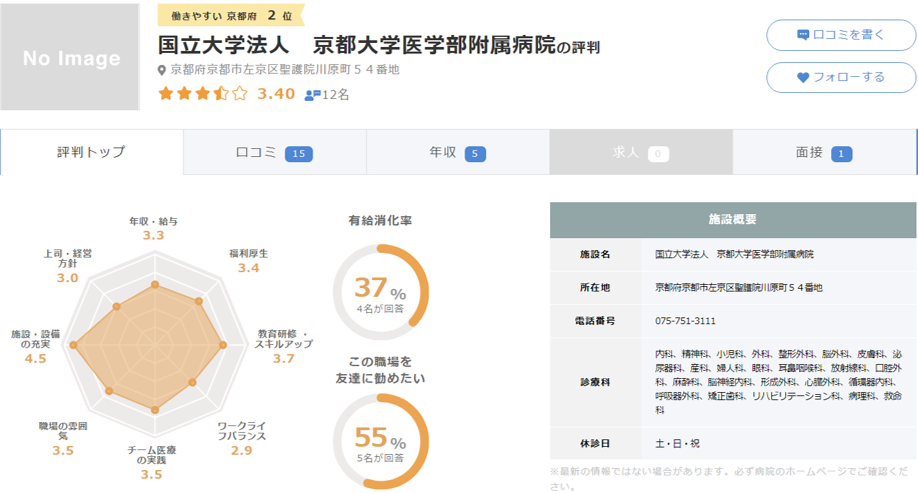Click the speech bubble icon in 口コミを書く
Image resolution: width=918 pixels, height=493 pixels.
tap(802, 35)
